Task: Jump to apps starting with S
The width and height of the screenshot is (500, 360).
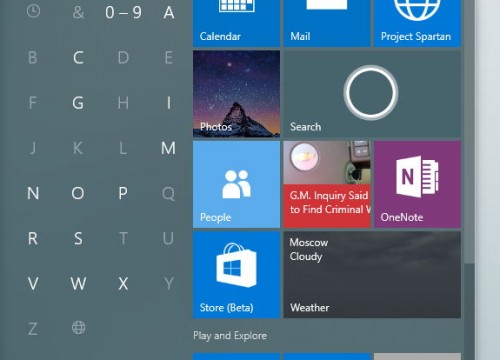Action: click(78, 238)
